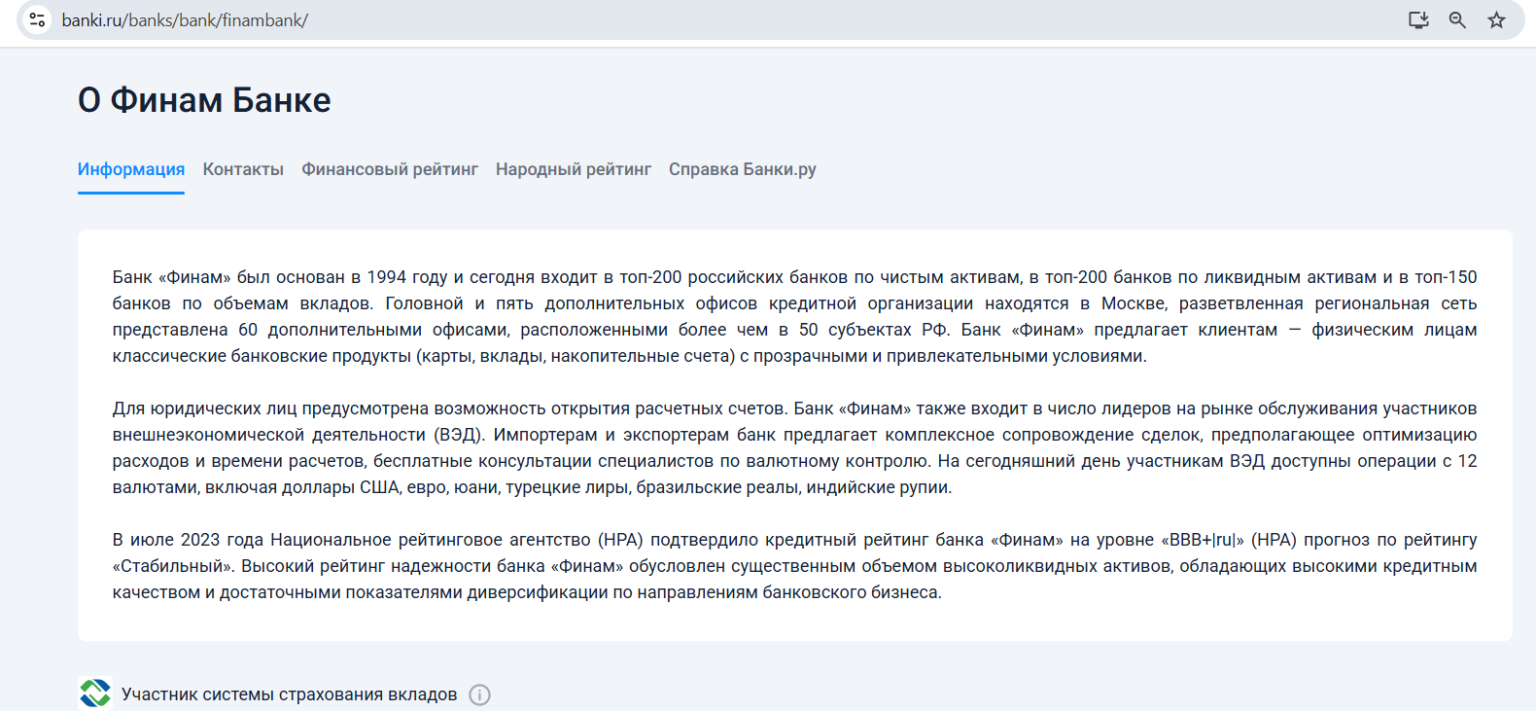This screenshot has width=1536, height=711.
Task: Select the Информация tab
Action: point(131,169)
